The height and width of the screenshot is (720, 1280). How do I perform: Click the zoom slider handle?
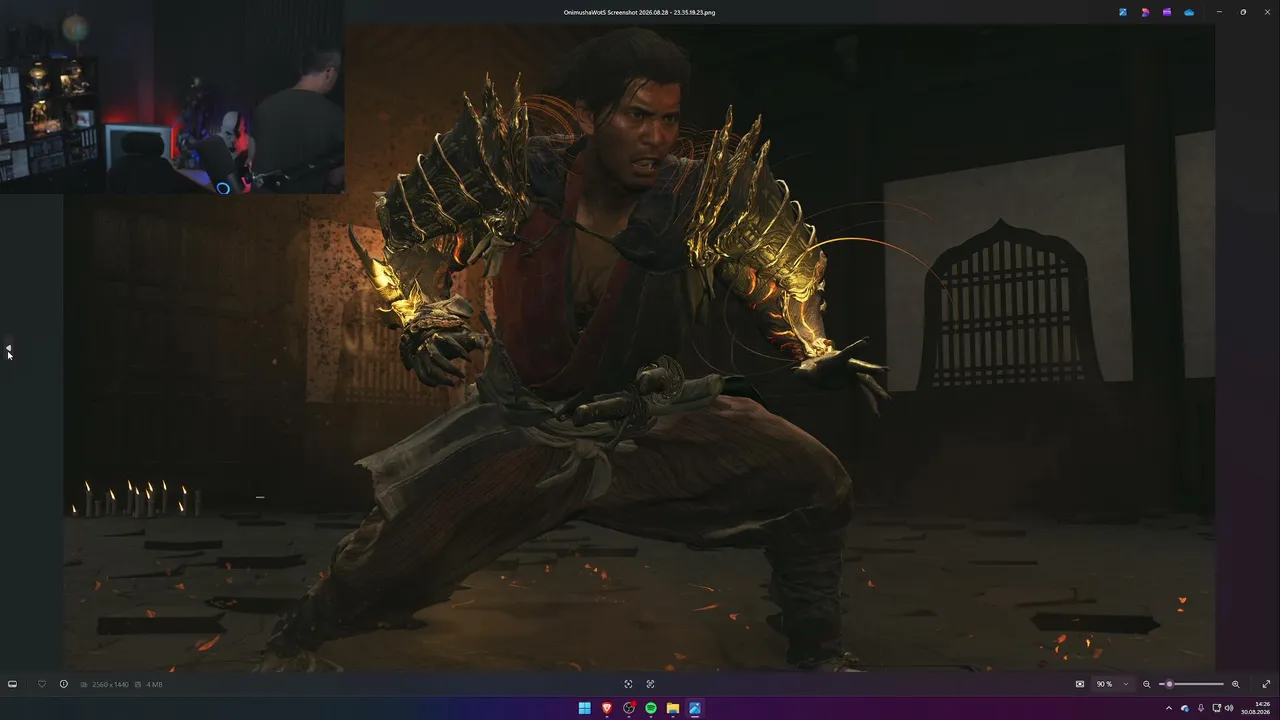coord(1169,684)
